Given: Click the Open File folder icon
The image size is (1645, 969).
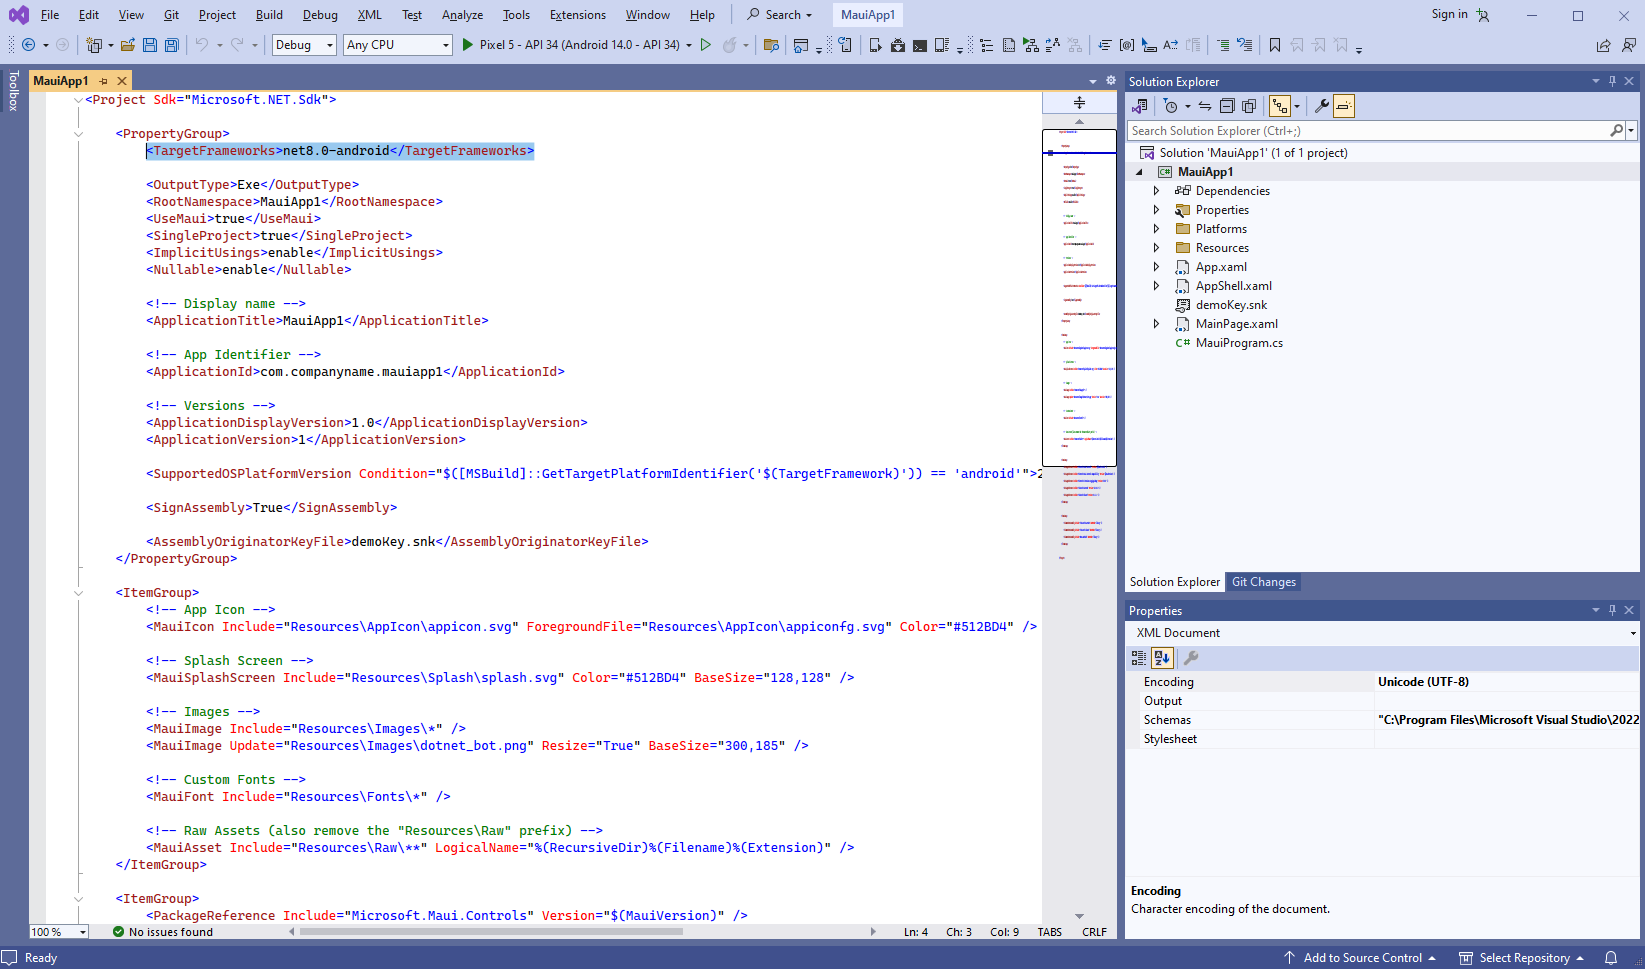Looking at the screenshot, I should pos(128,45).
